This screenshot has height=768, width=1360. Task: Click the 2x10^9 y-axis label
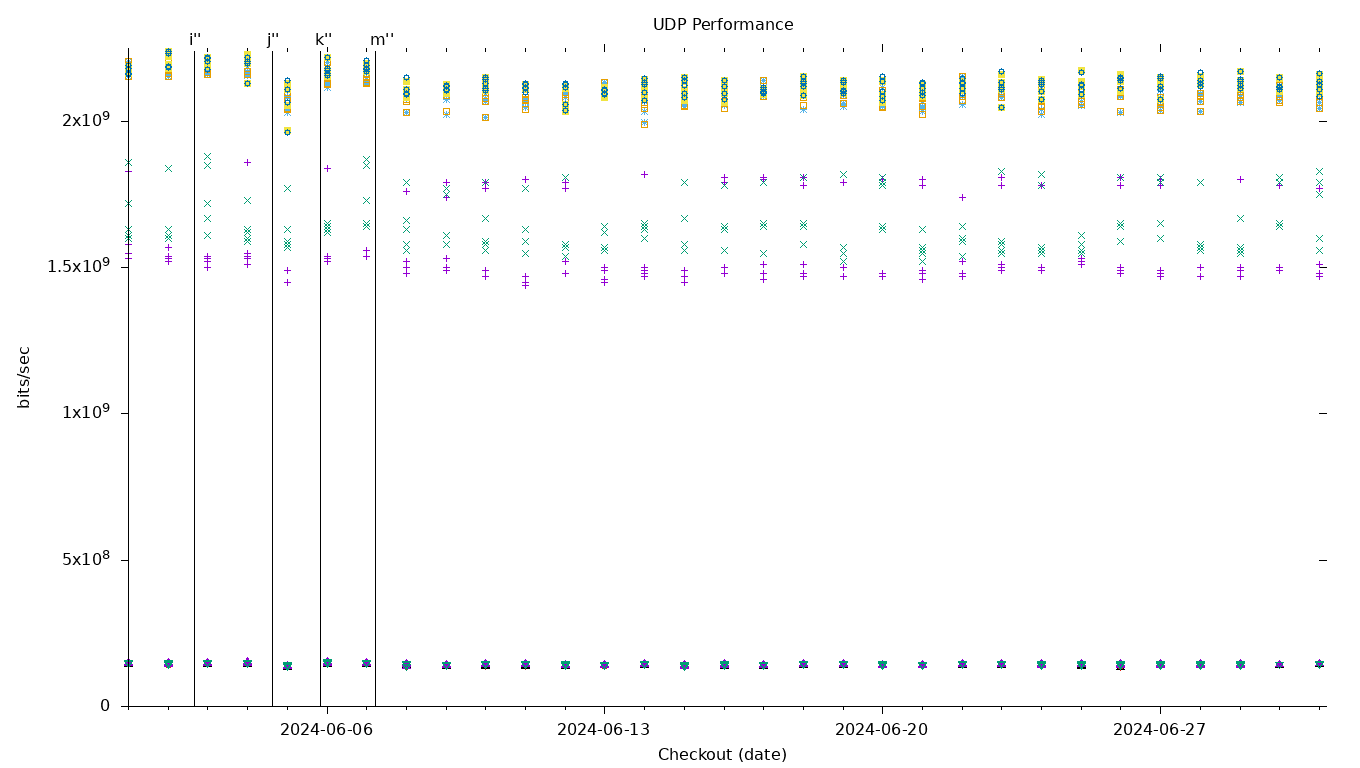click(86, 121)
